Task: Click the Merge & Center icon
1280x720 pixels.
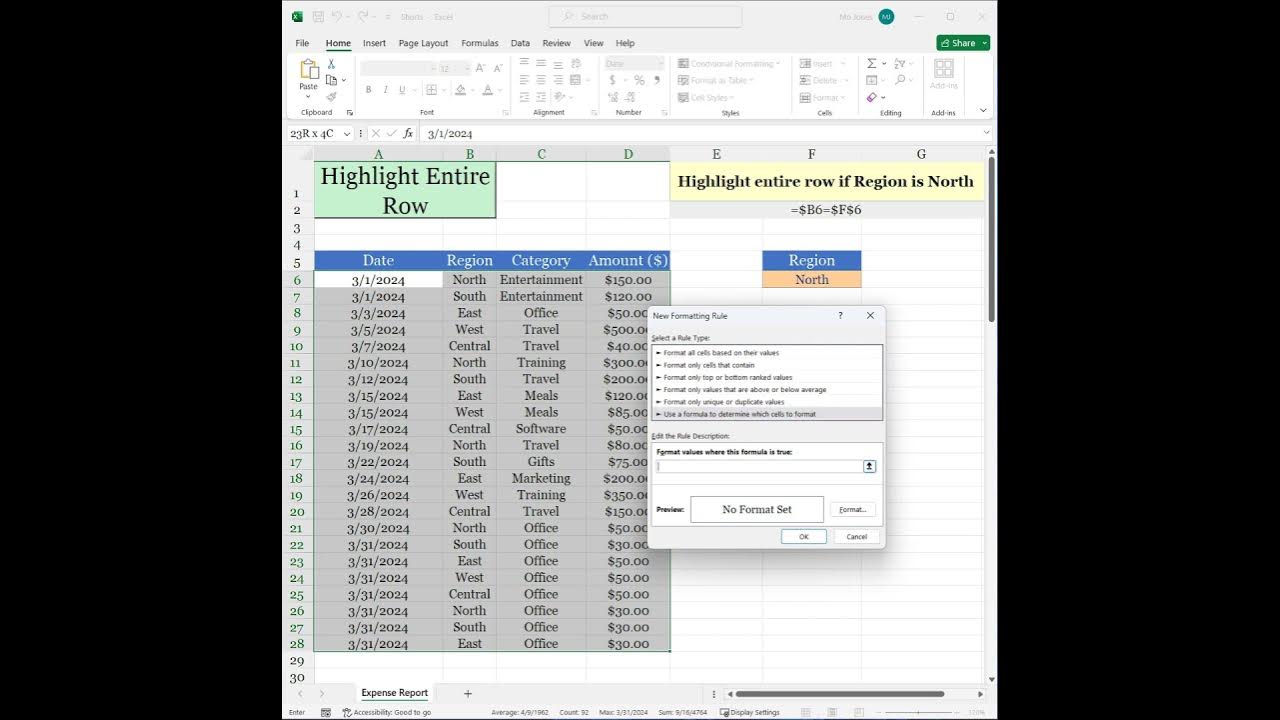Action: 575,80
